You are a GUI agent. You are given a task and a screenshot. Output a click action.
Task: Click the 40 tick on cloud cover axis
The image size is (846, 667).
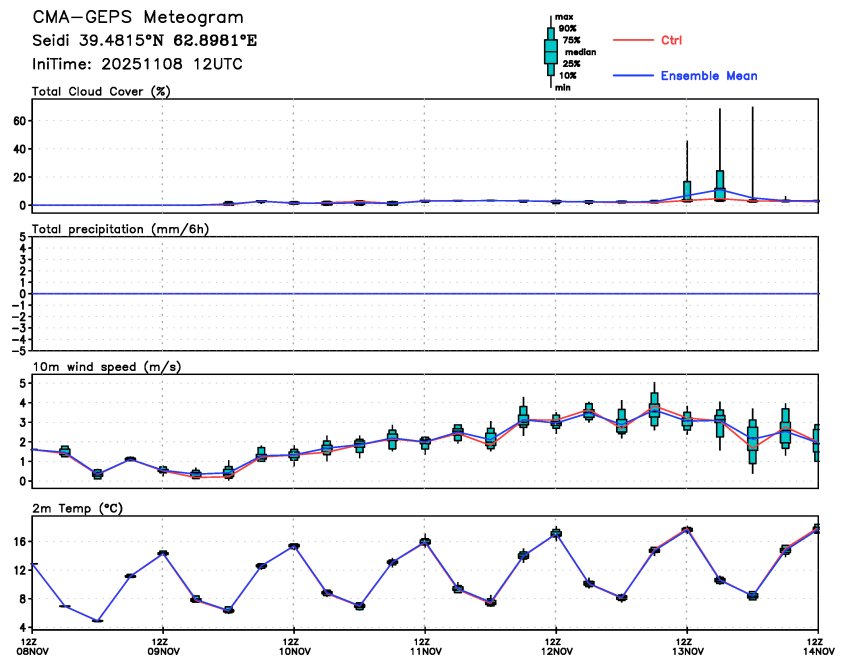pos(19,149)
